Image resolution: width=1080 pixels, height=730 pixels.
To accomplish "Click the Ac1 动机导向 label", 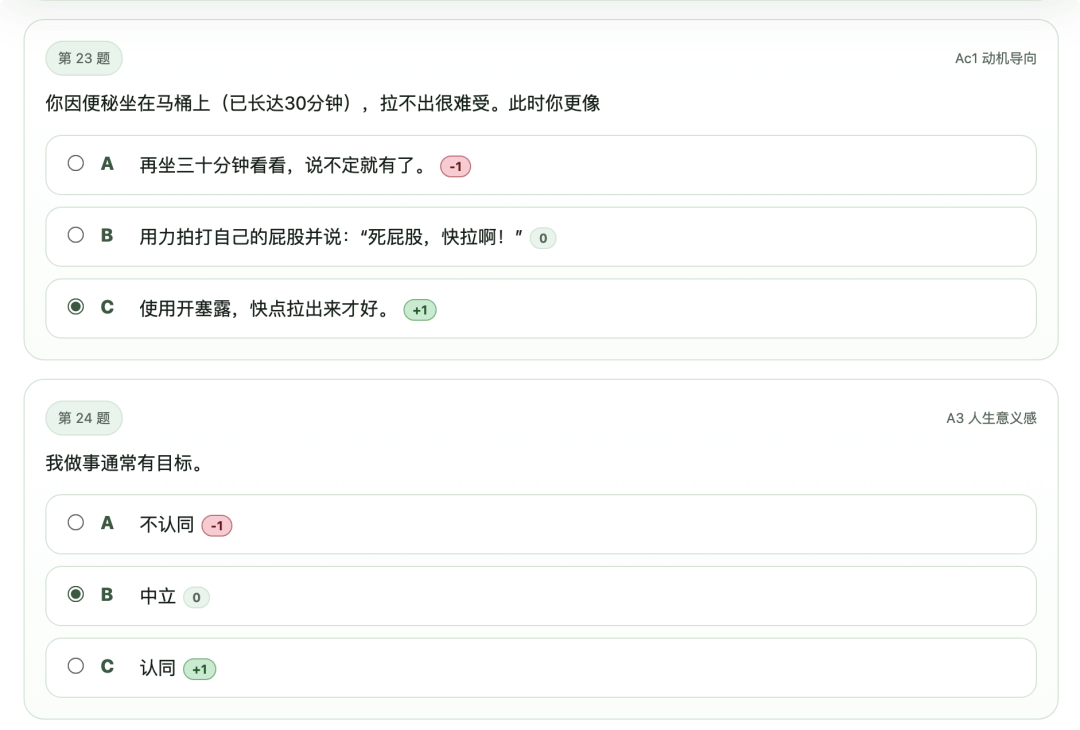I will (997, 59).
